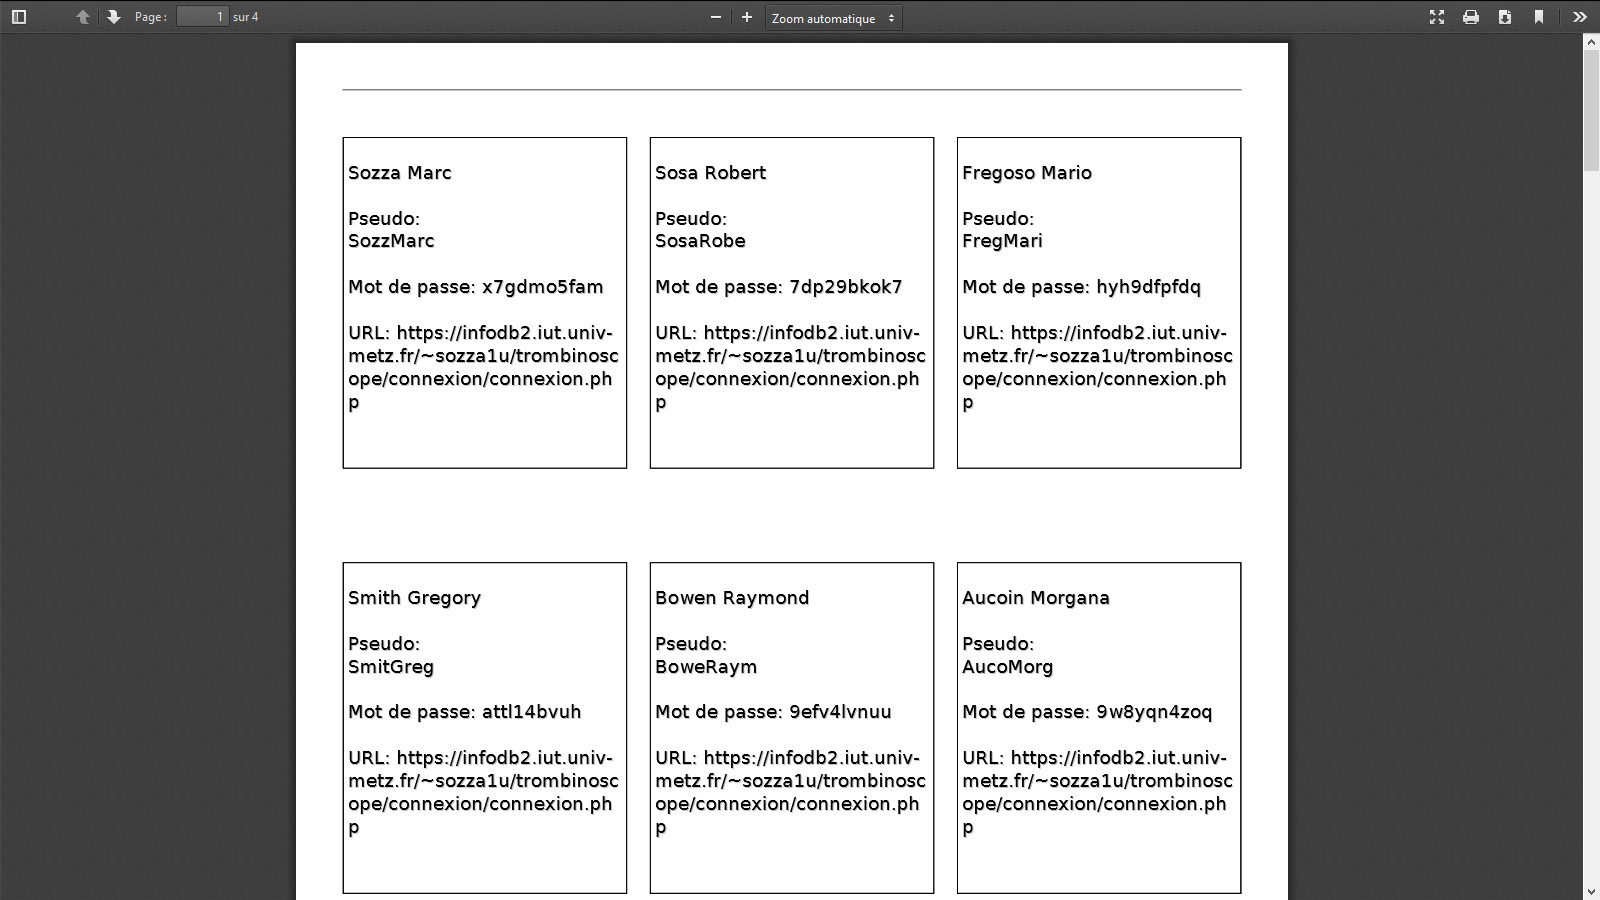Click the scrollbar up arrow

(x=1591, y=42)
